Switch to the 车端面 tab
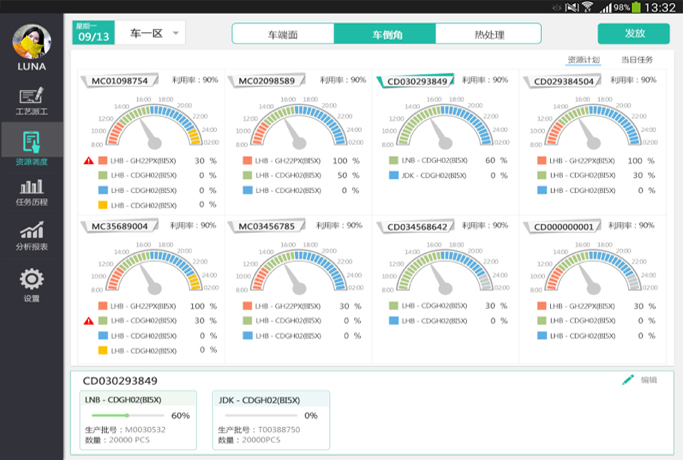 tap(283, 34)
